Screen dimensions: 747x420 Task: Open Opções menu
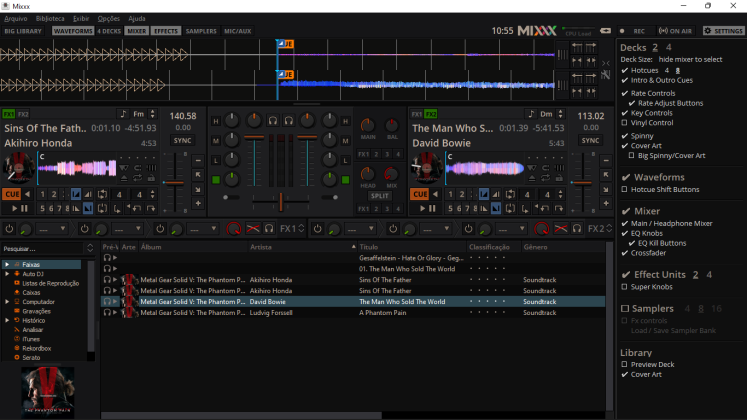click(x=109, y=19)
